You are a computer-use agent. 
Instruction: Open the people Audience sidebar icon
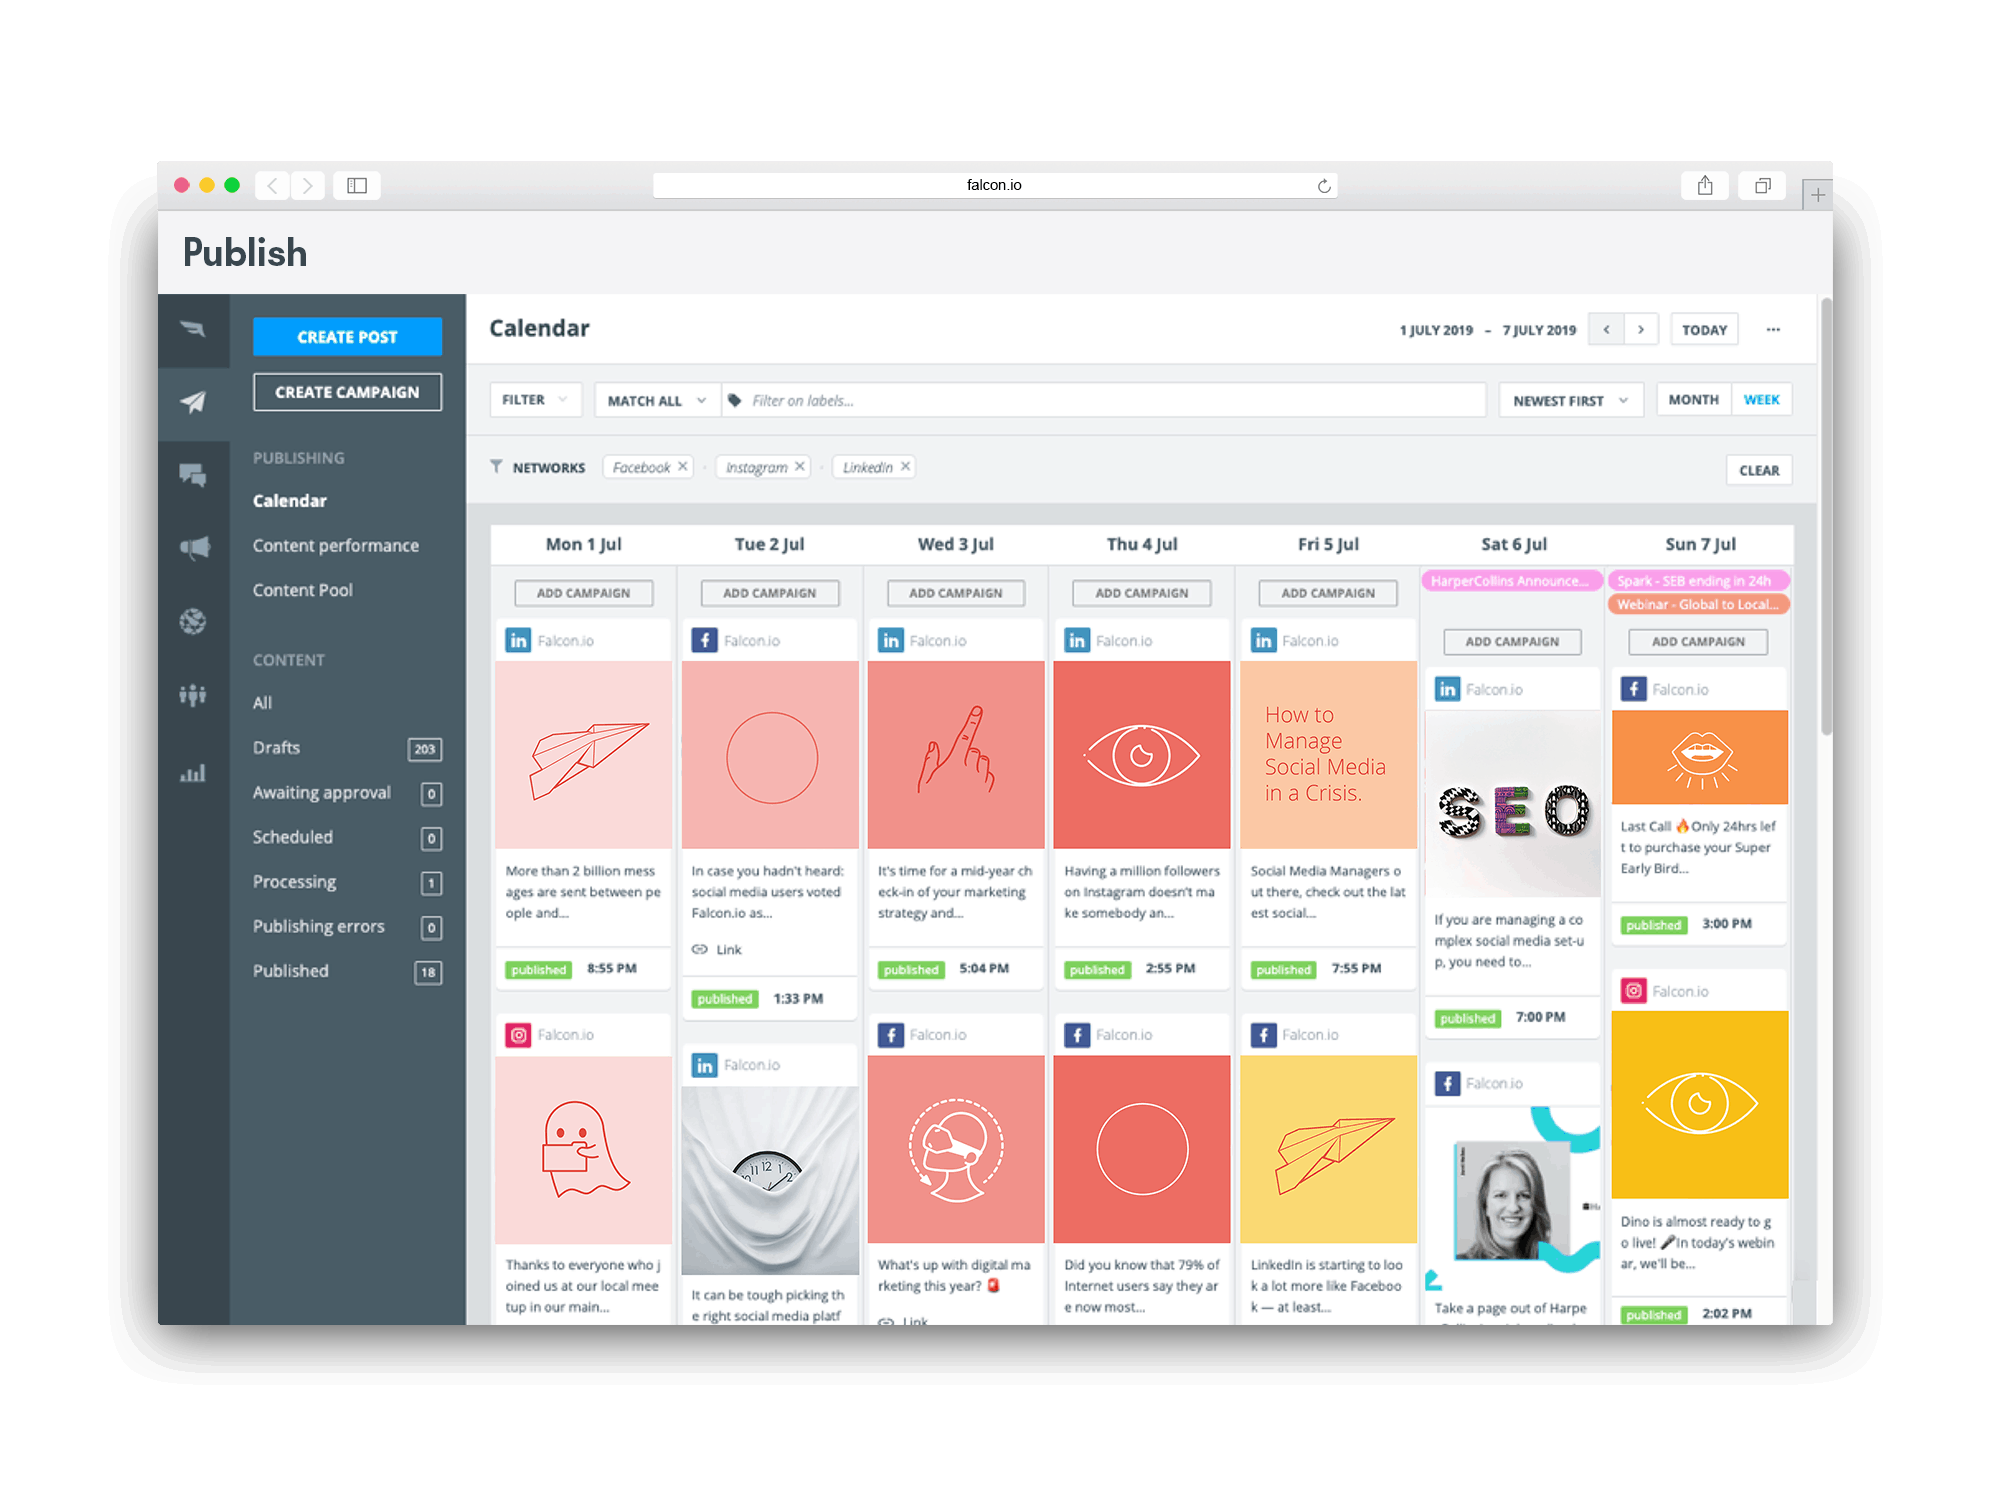click(x=193, y=694)
